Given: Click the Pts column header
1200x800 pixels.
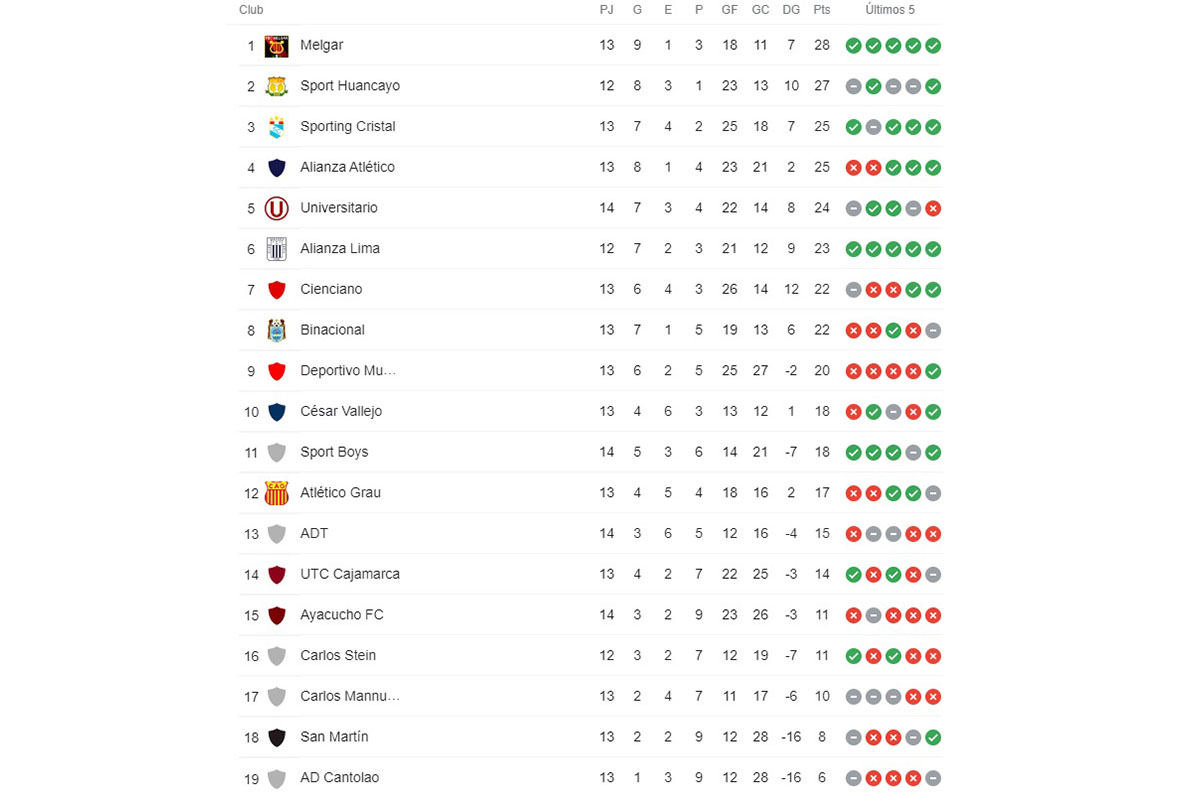Looking at the screenshot, I should click(x=822, y=10).
